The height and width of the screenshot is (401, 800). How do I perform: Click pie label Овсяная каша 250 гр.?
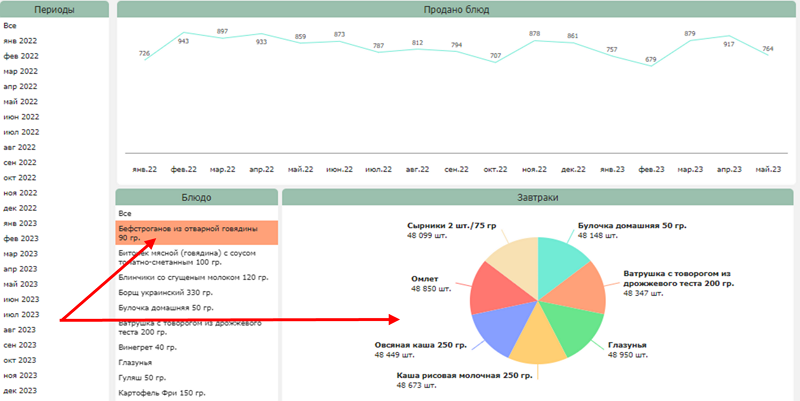[420, 345]
